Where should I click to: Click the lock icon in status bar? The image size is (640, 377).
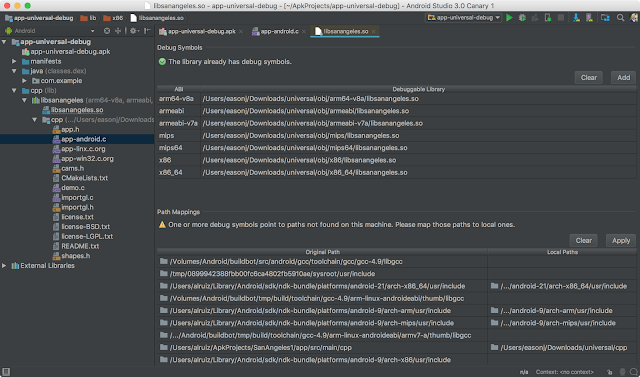[x=610, y=372]
